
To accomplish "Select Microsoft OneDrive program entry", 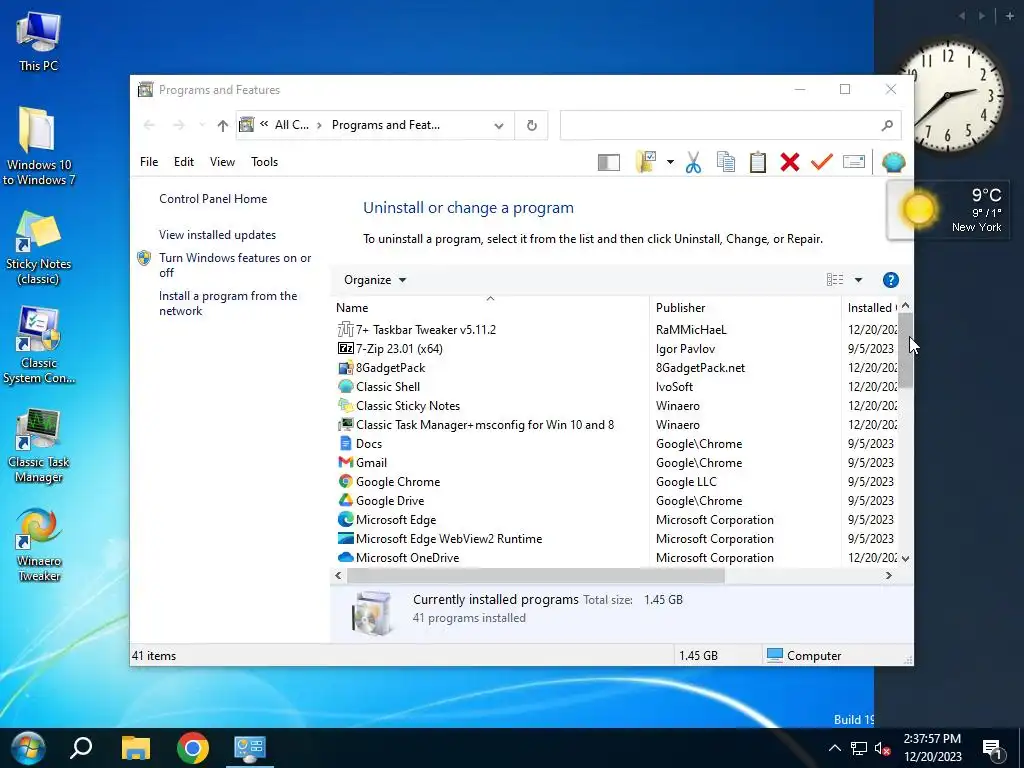I will pos(614,558).
